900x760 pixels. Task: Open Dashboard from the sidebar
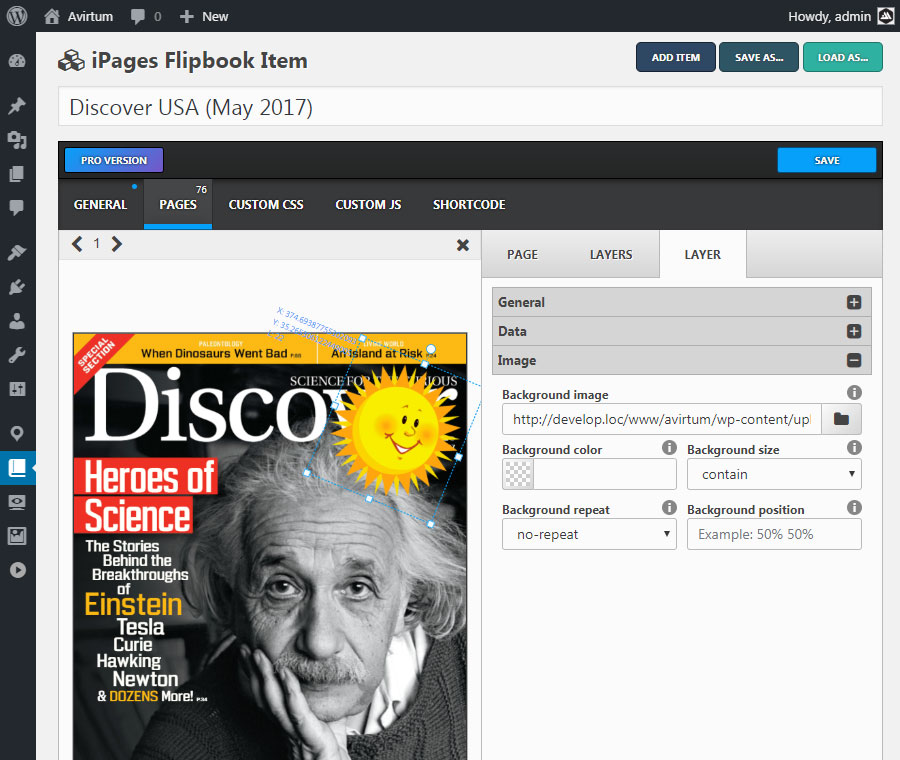coord(17,61)
